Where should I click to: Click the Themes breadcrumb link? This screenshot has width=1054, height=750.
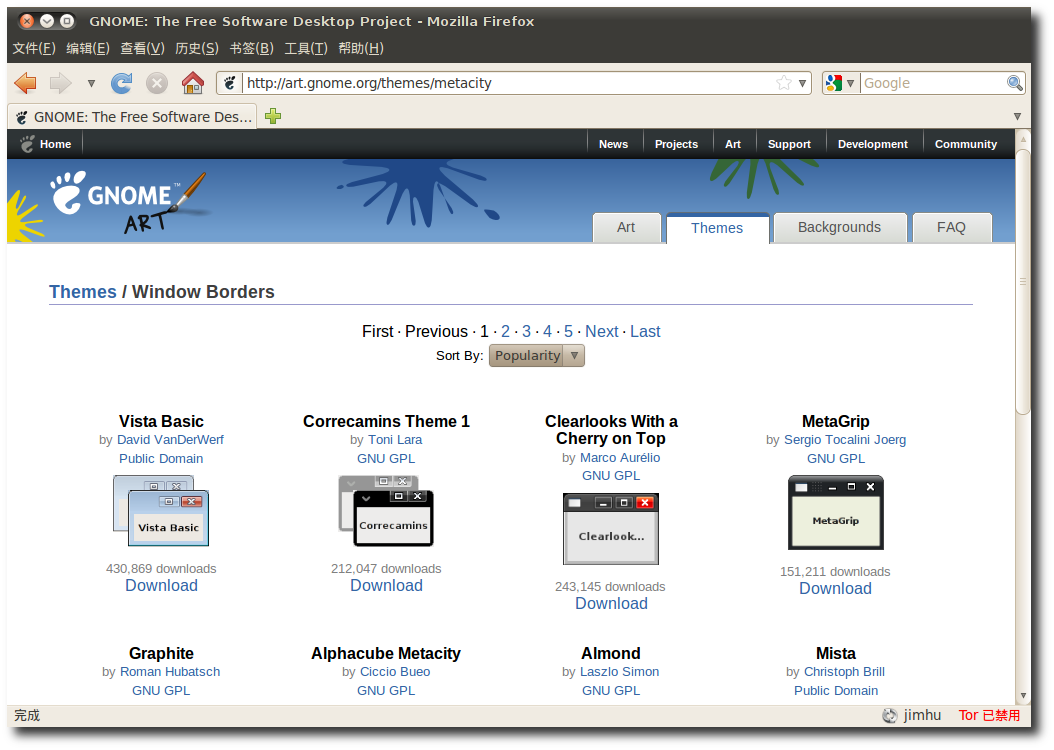point(83,292)
